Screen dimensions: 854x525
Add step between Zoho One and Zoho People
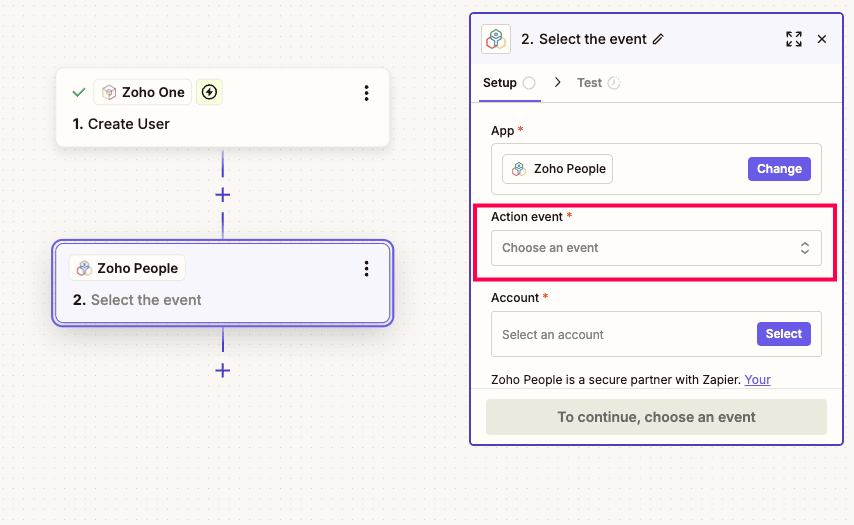(223, 195)
